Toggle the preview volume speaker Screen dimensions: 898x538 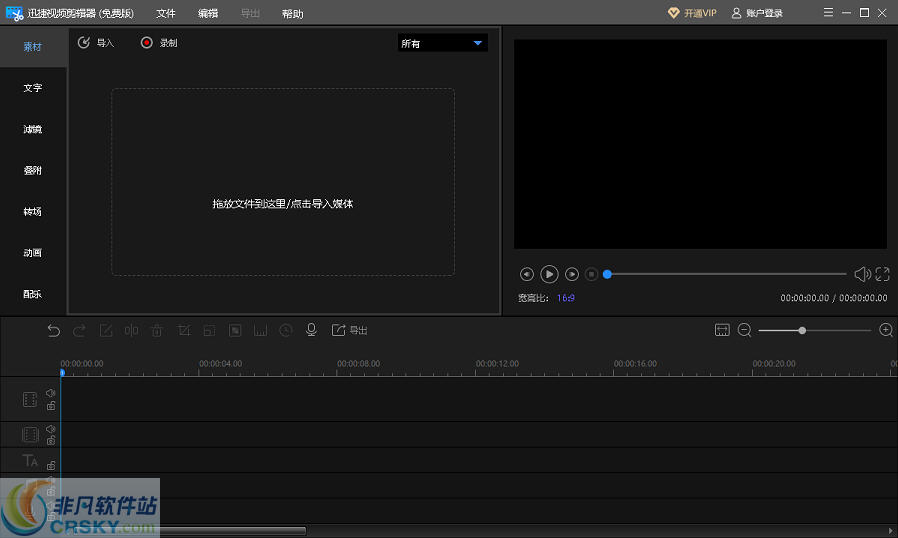click(x=861, y=274)
